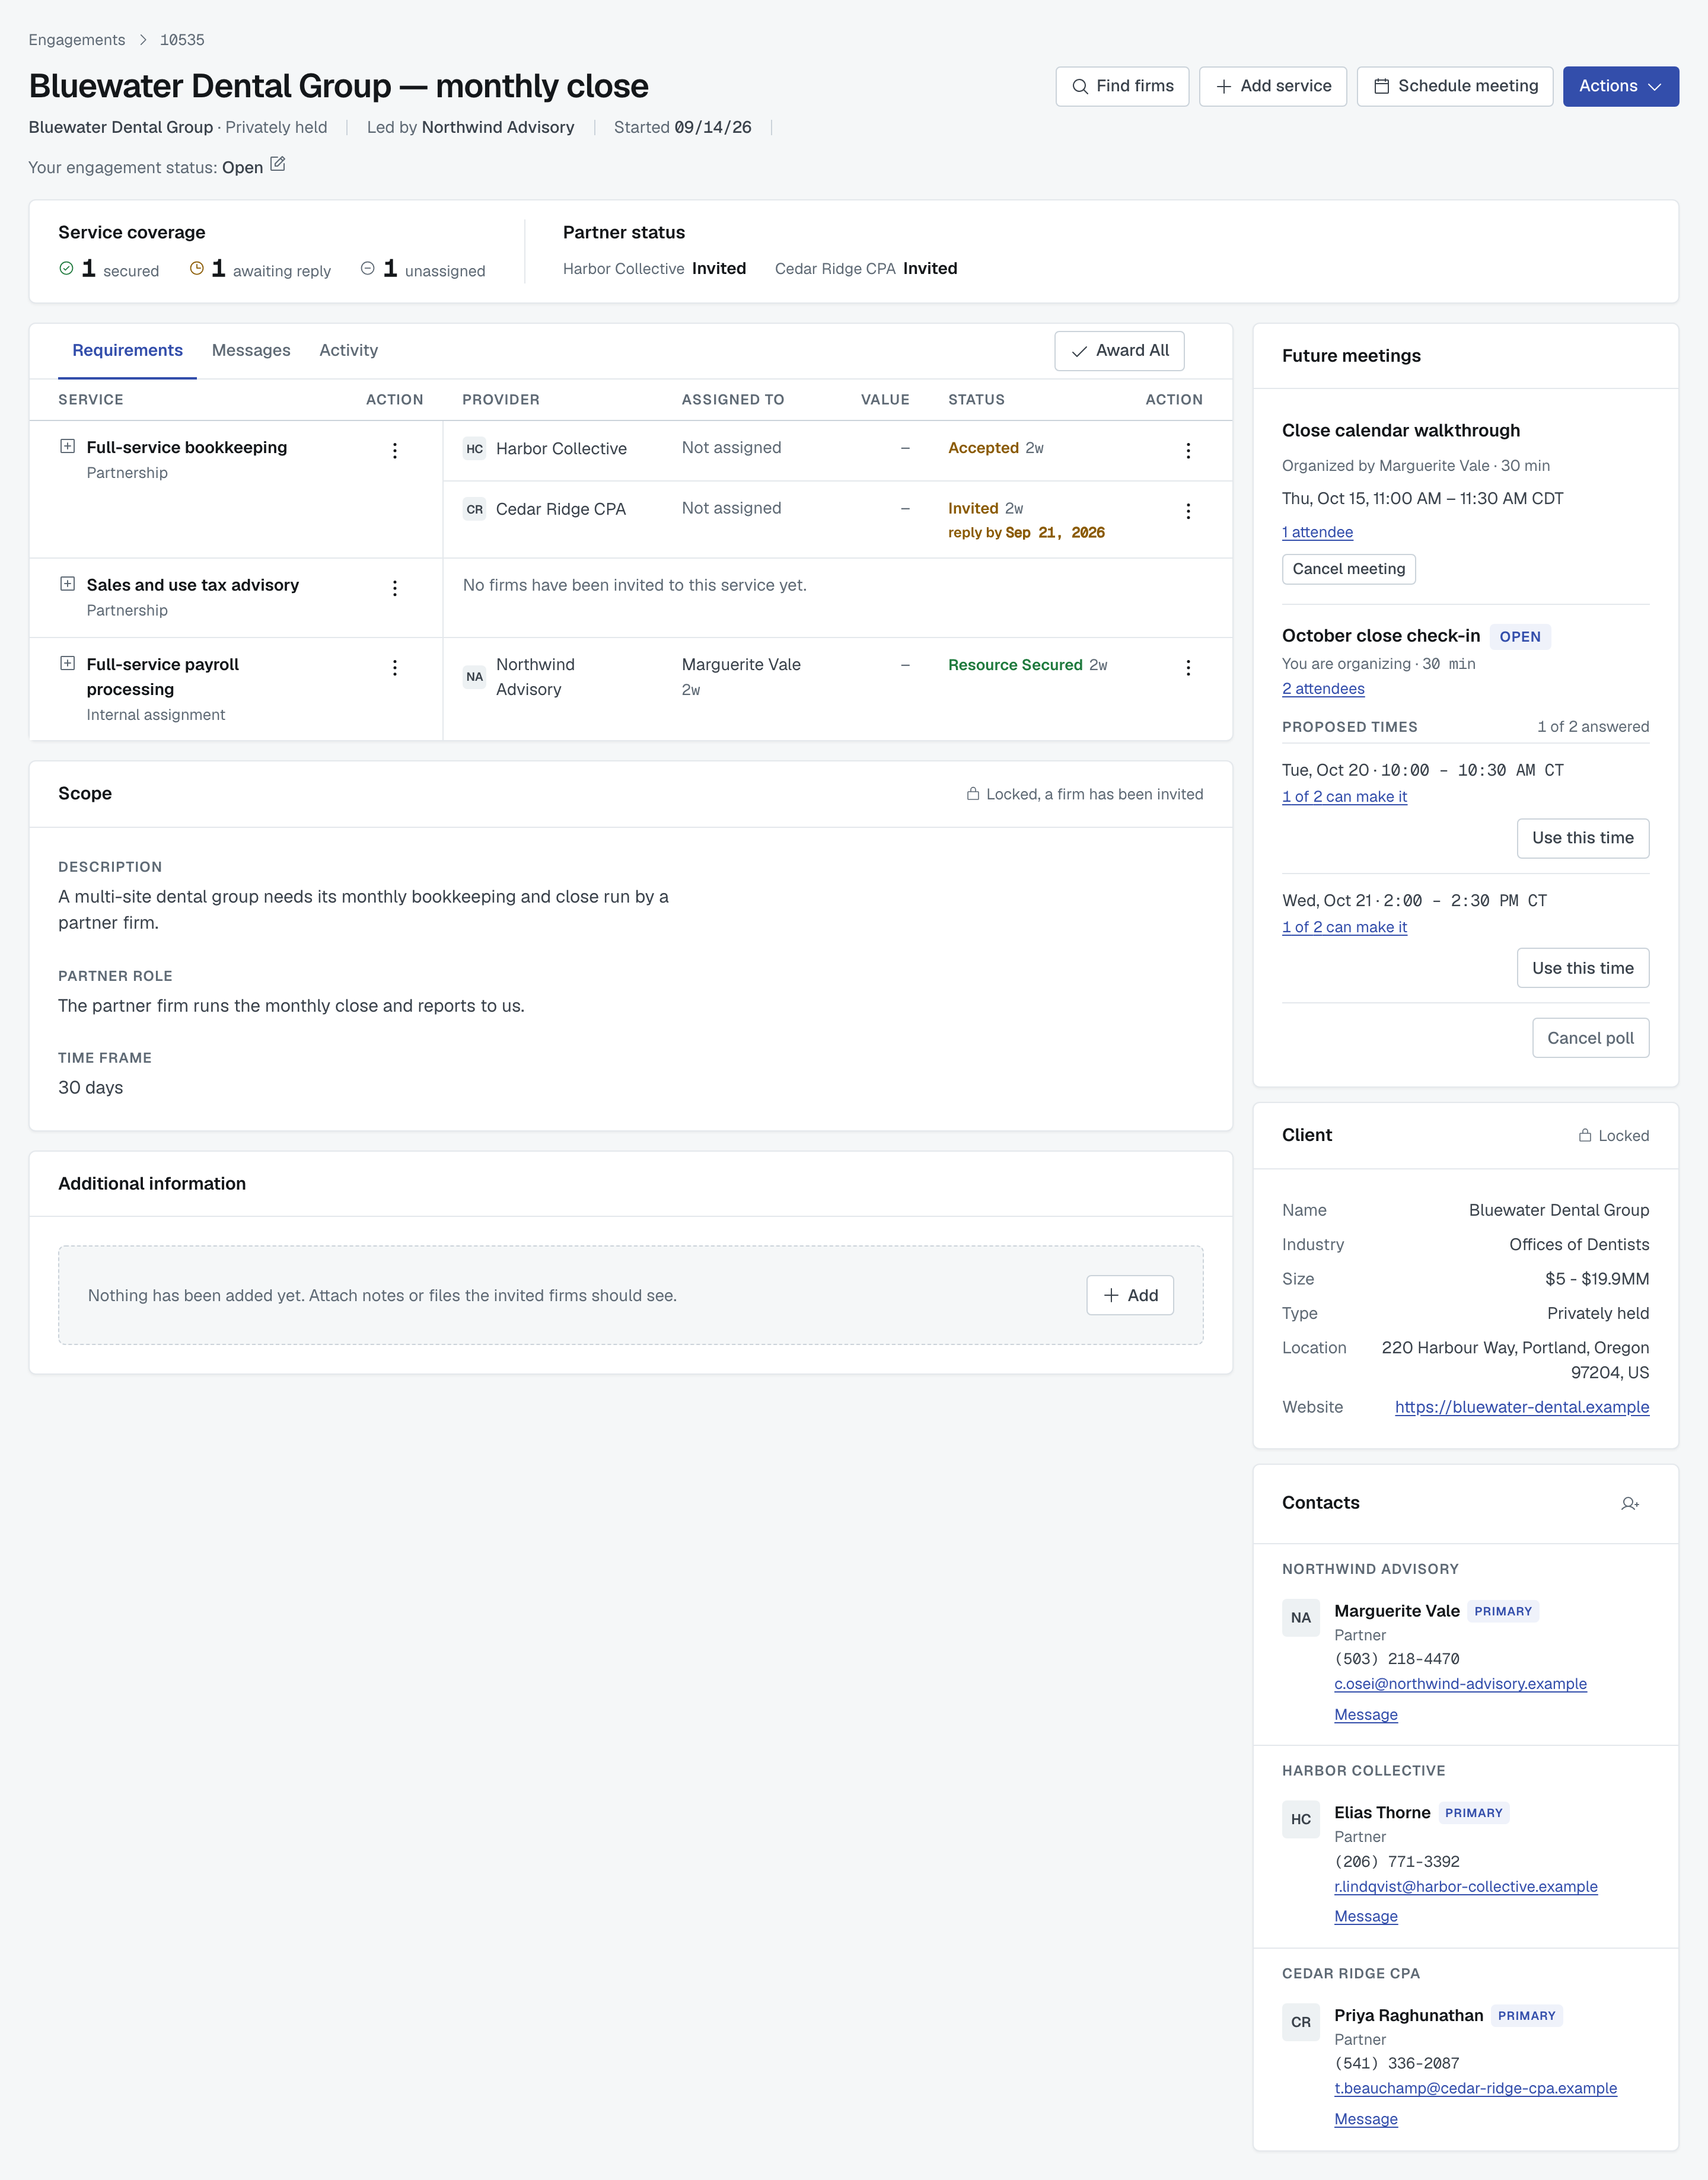
Task: Click the Add service button
Action: pos(1273,86)
